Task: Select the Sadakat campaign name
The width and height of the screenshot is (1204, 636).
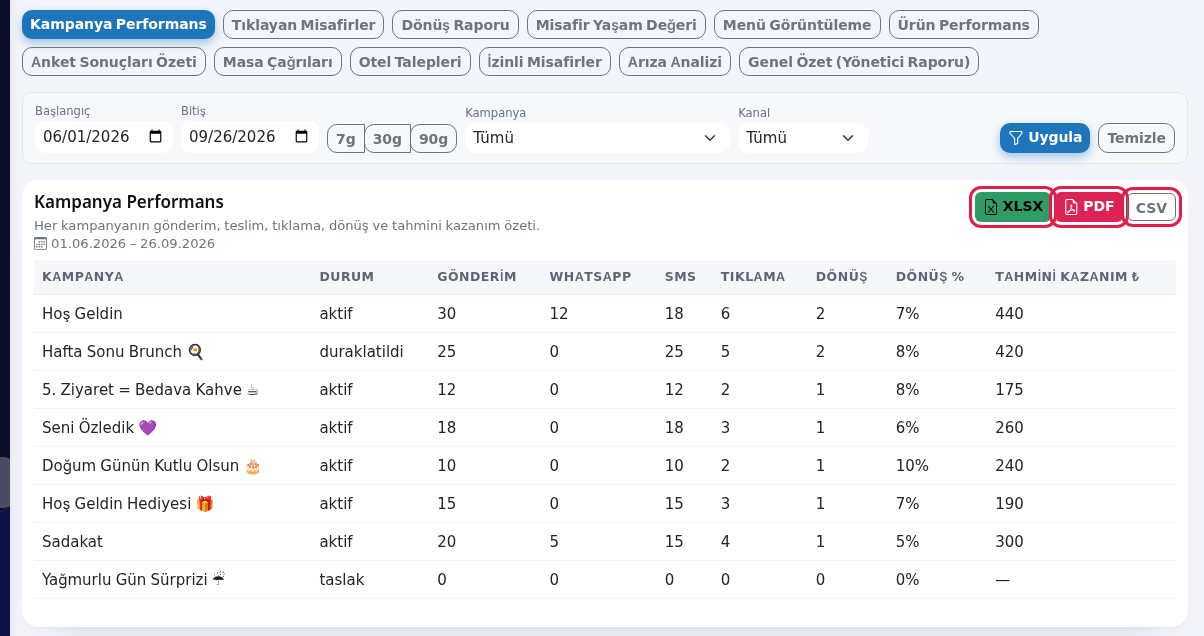Action: pyautogui.click(x=73, y=542)
